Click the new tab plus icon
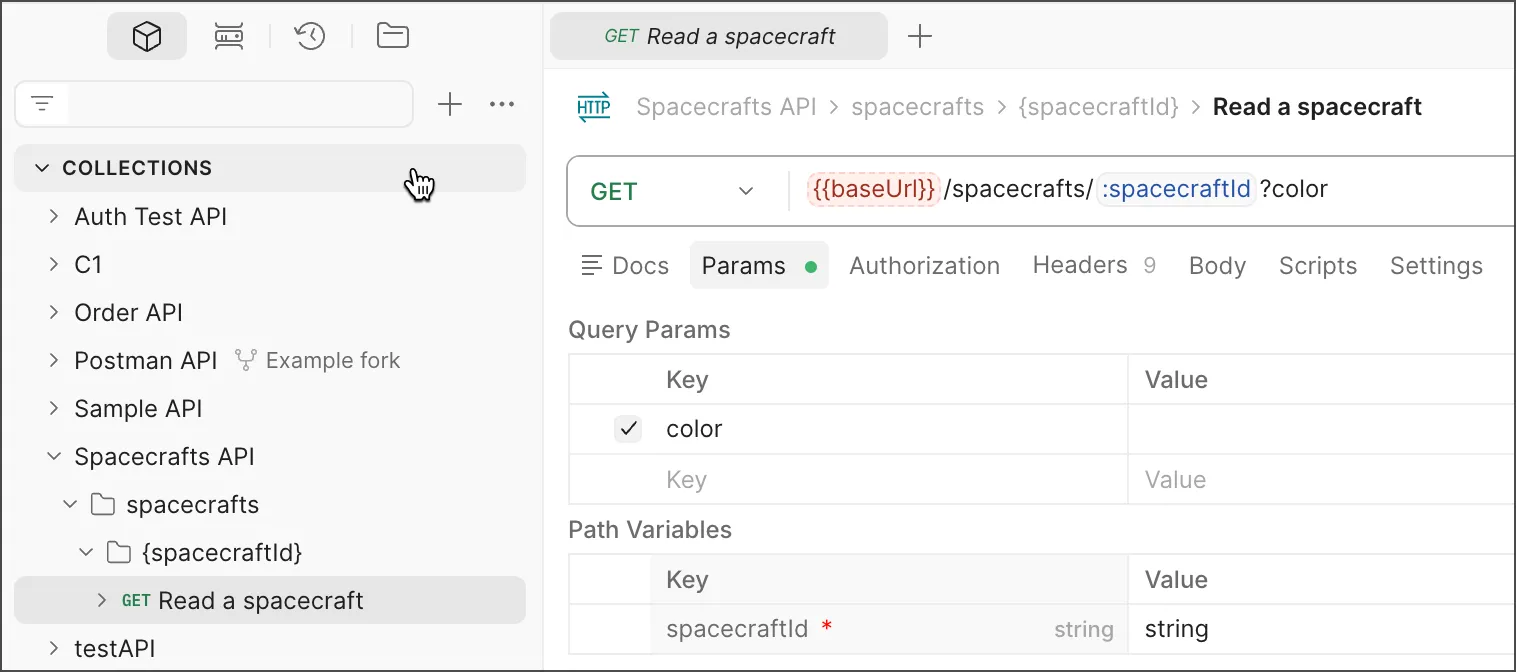1516x672 pixels. click(919, 37)
